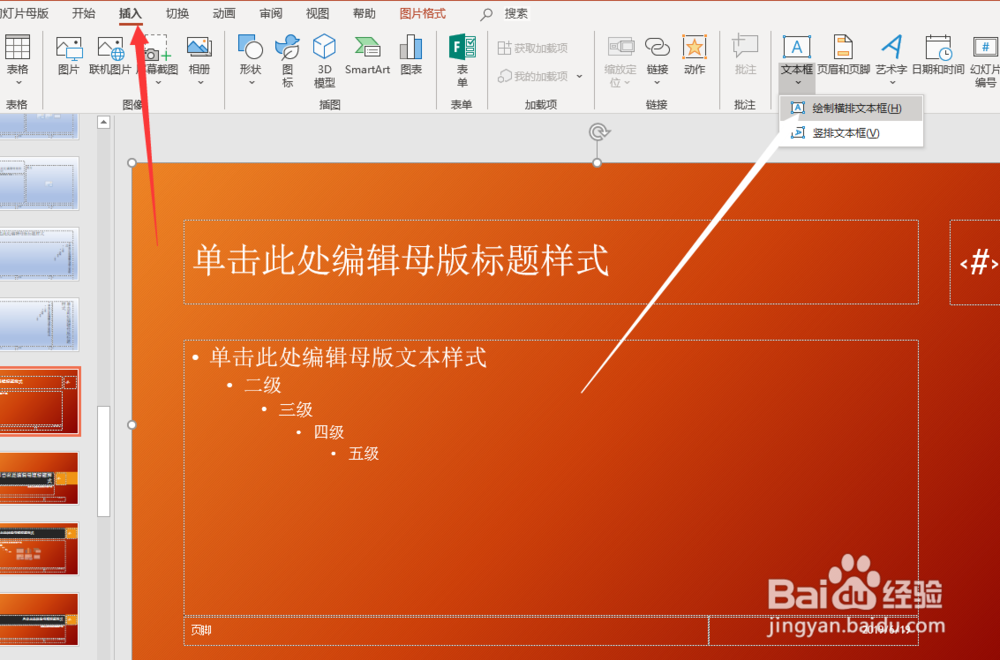The height and width of the screenshot is (660, 1000).
Task: Click the highlighted orange slide master thumbnail
Action: (38, 402)
